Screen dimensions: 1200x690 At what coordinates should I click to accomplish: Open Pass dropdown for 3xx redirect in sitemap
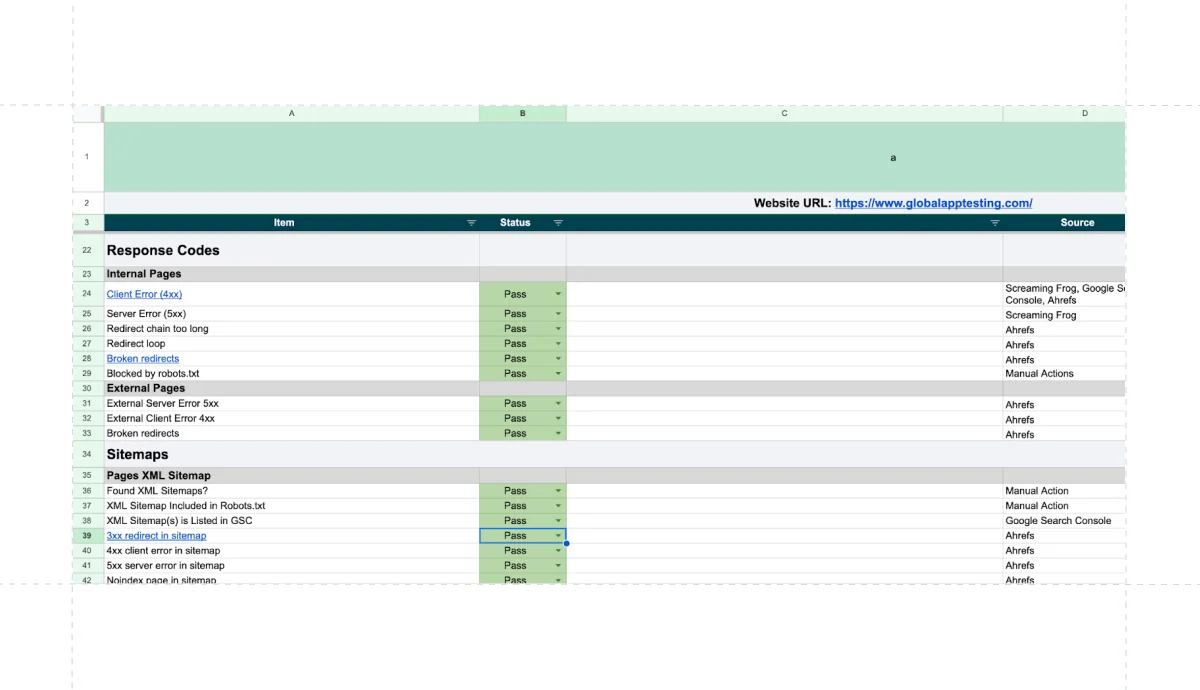coord(558,536)
